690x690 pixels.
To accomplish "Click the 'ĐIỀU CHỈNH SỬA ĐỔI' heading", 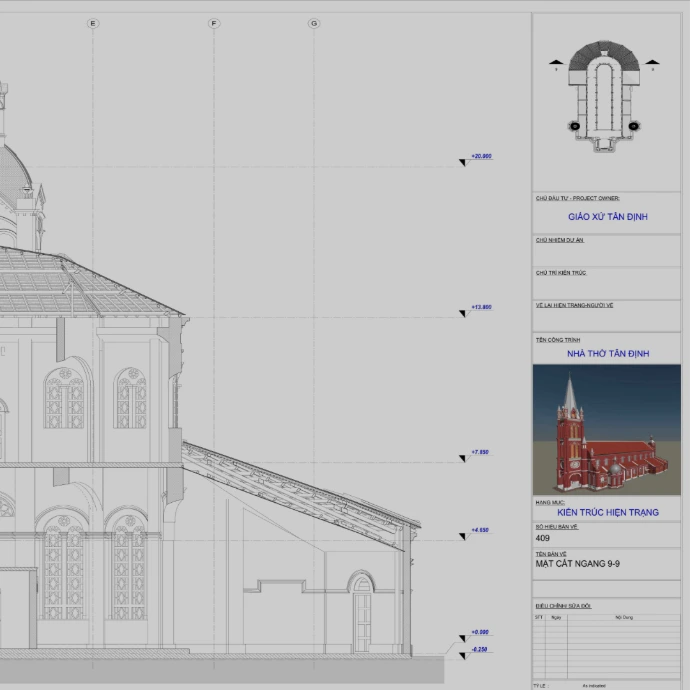I will (x=563, y=606).
